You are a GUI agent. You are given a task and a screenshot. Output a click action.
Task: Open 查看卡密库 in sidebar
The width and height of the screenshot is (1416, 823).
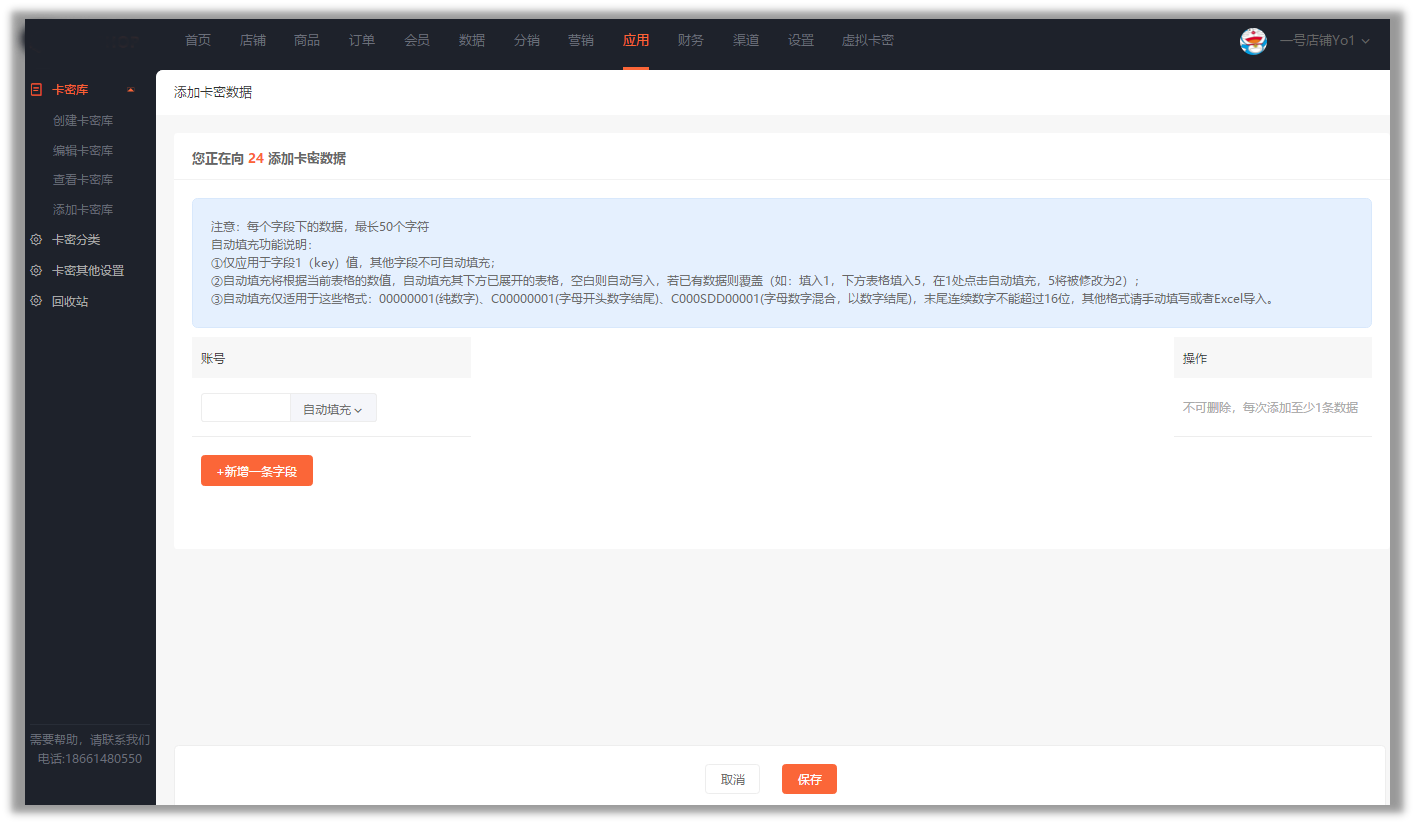point(83,180)
